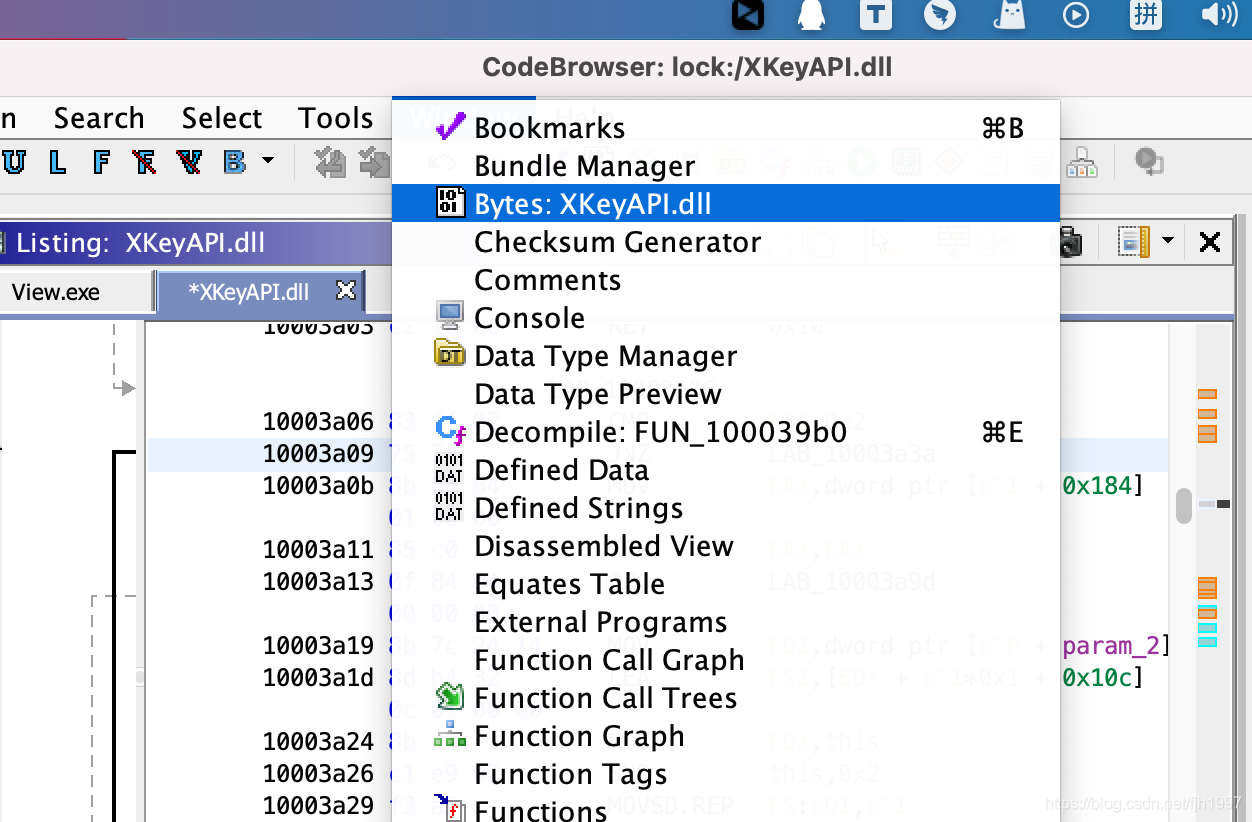Click the volume speaker icon in menu bar

click(x=1218, y=15)
